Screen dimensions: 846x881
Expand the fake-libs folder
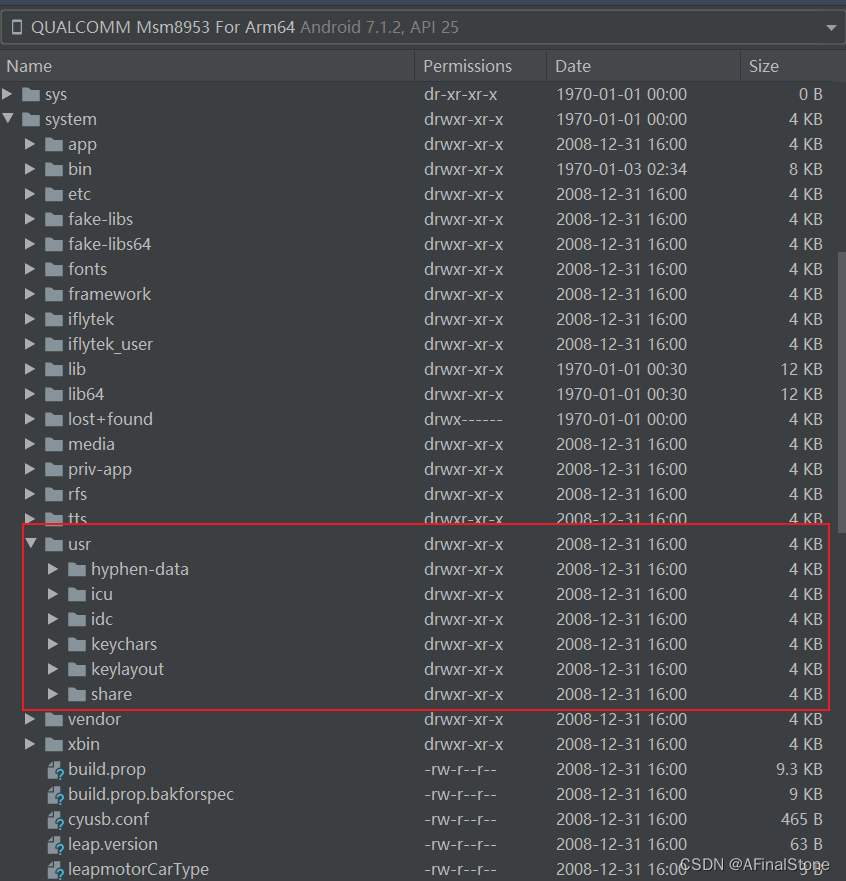tap(30, 219)
